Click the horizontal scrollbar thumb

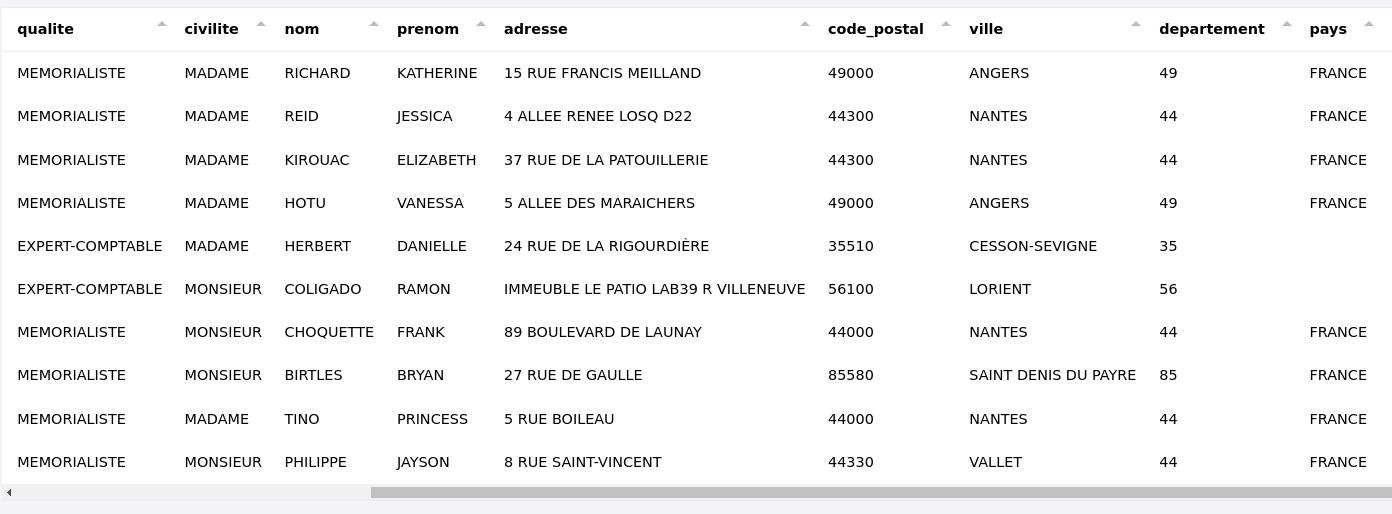880,492
